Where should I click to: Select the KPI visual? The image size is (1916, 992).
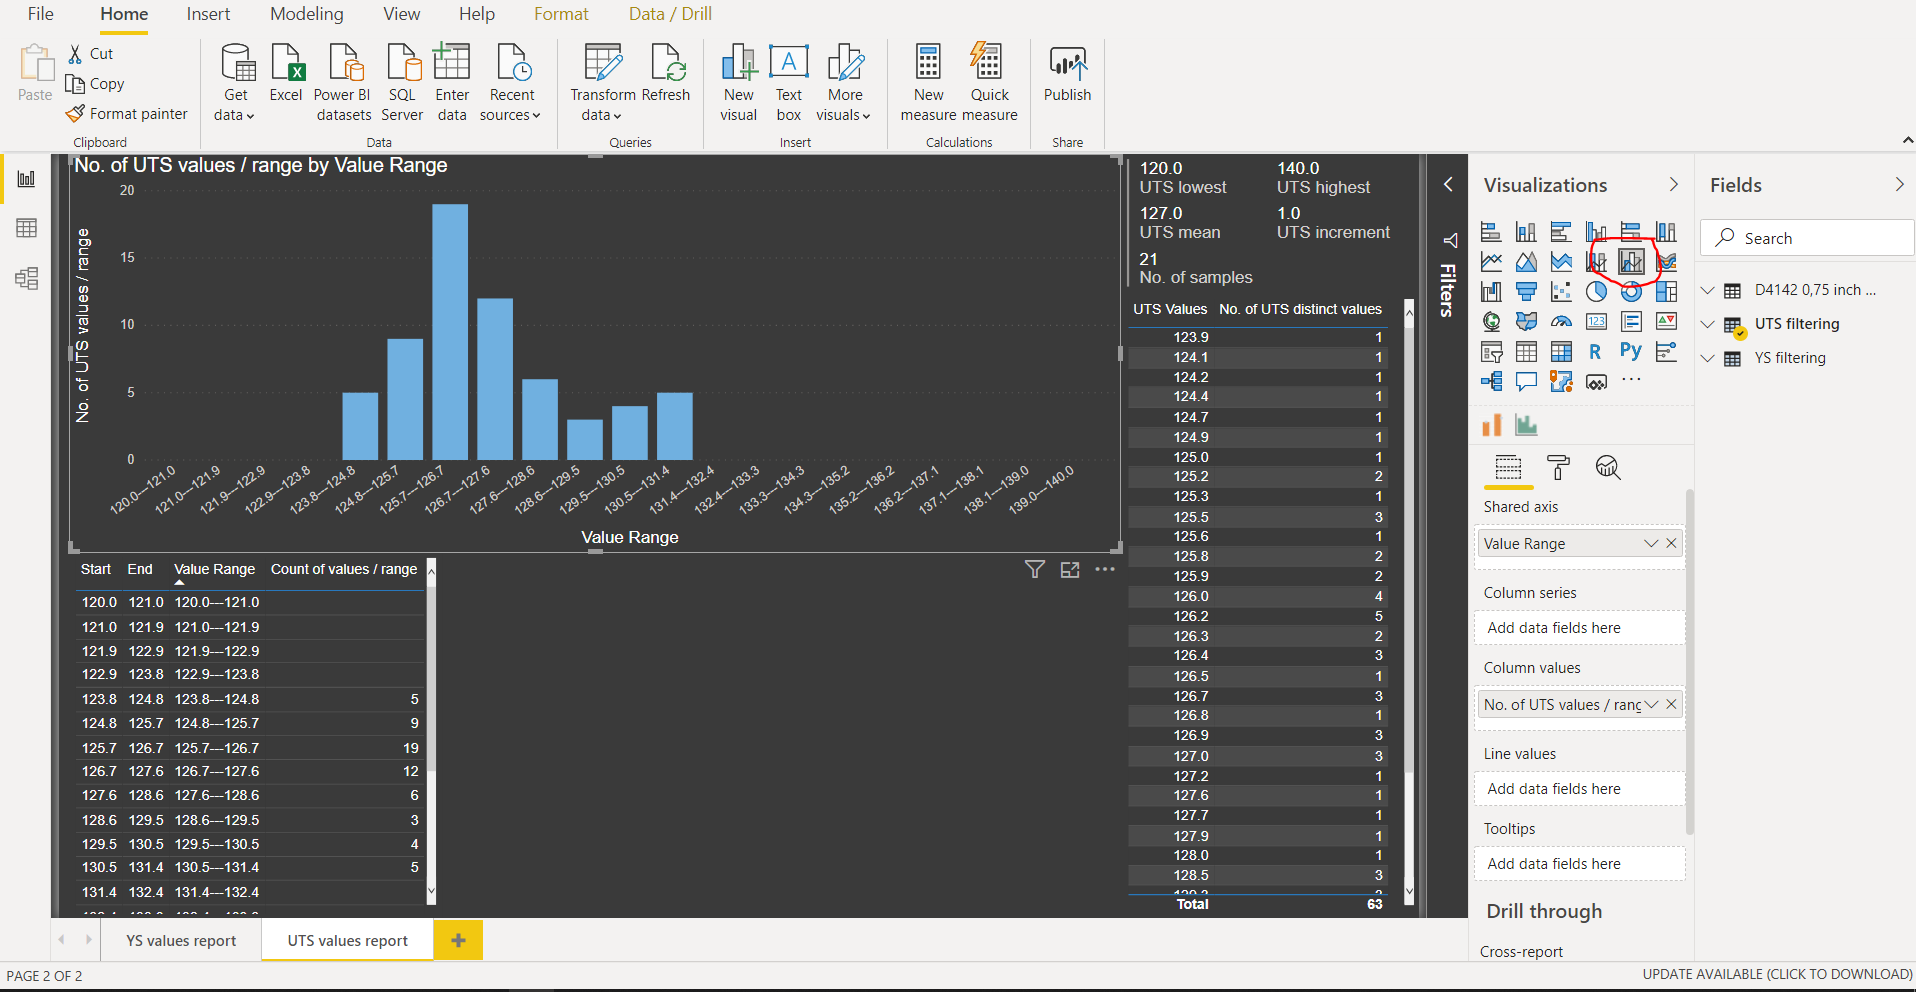tap(1666, 322)
